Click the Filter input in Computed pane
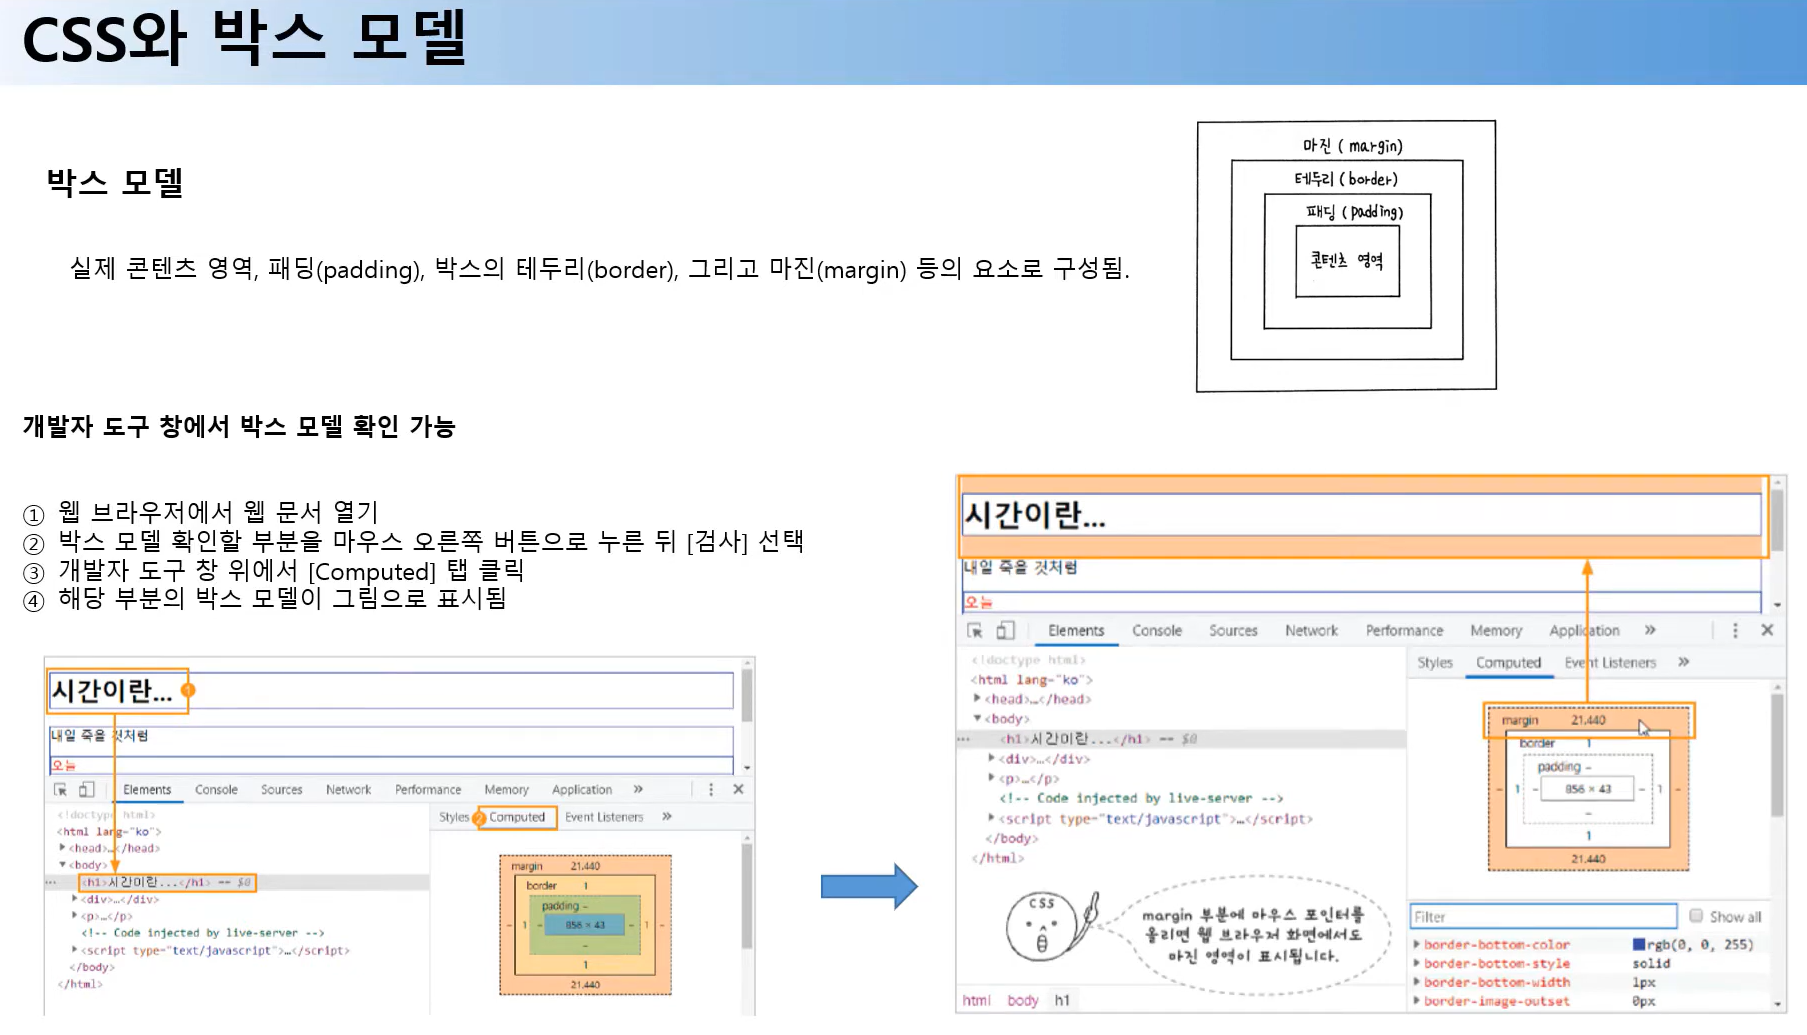 [x=1543, y=916]
